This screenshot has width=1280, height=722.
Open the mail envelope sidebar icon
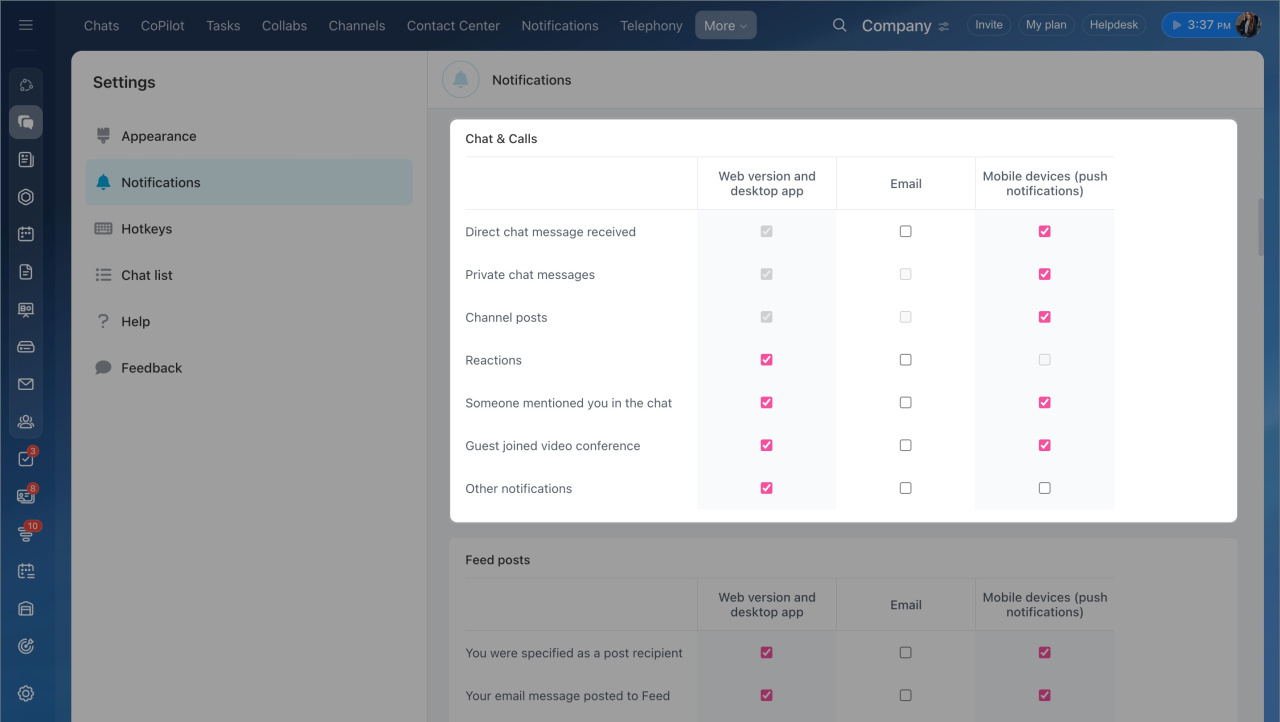pos(26,384)
